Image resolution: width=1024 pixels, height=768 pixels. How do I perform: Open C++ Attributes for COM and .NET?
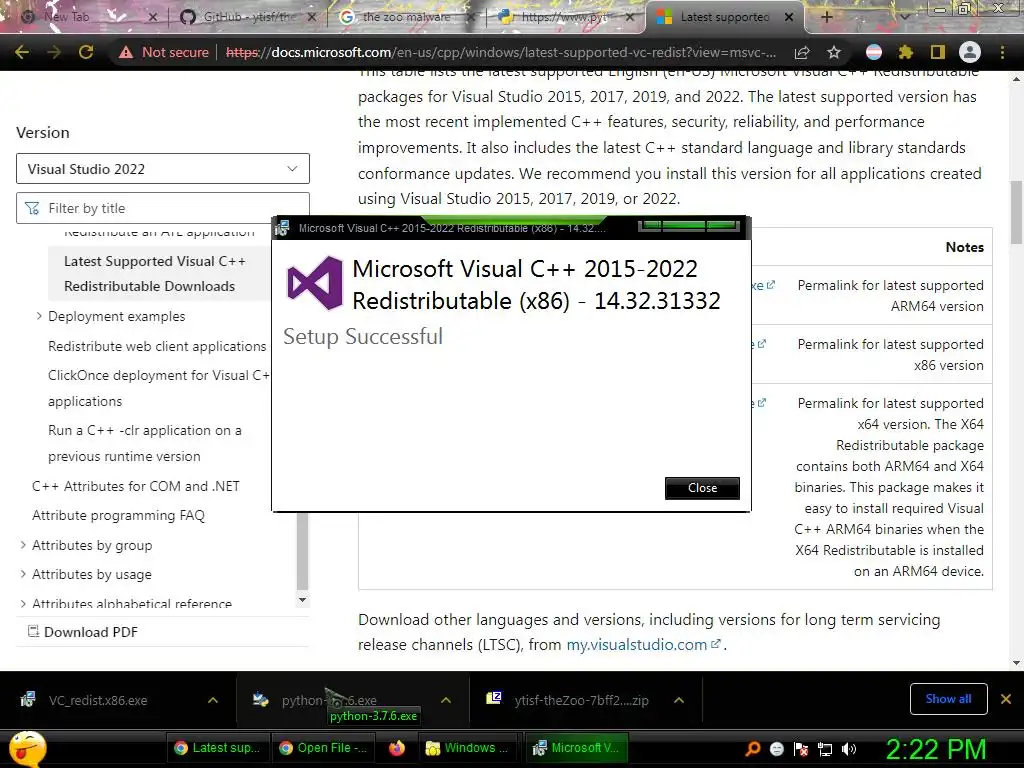coord(136,486)
